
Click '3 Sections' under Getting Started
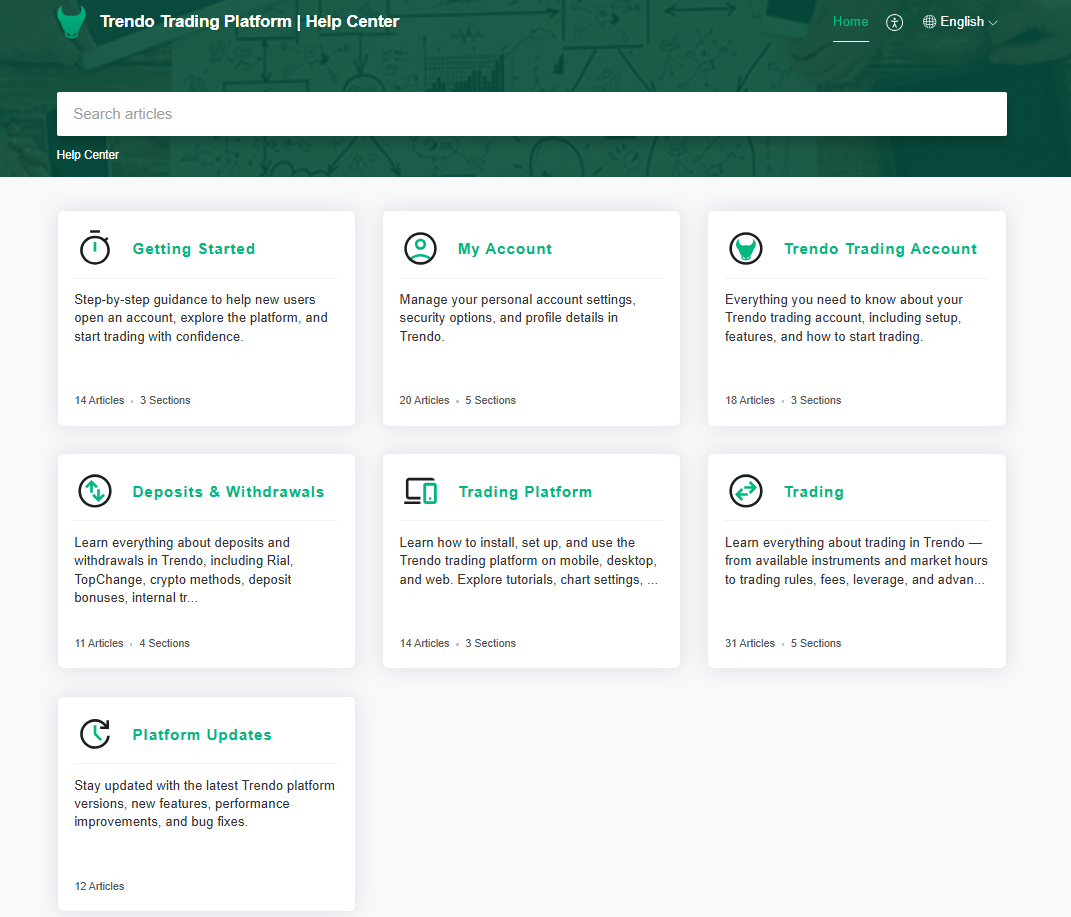(165, 400)
